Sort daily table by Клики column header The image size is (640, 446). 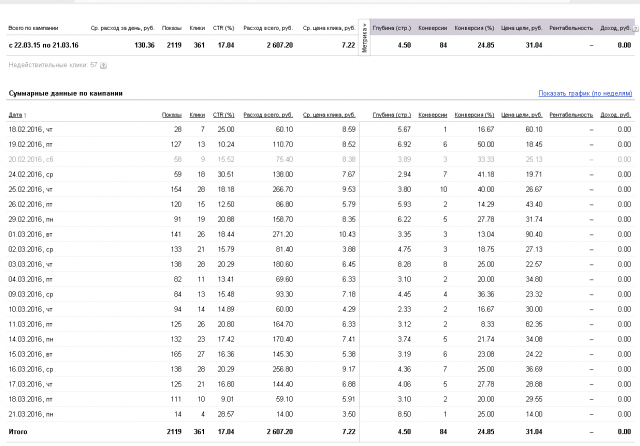pyautogui.click(x=197, y=115)
